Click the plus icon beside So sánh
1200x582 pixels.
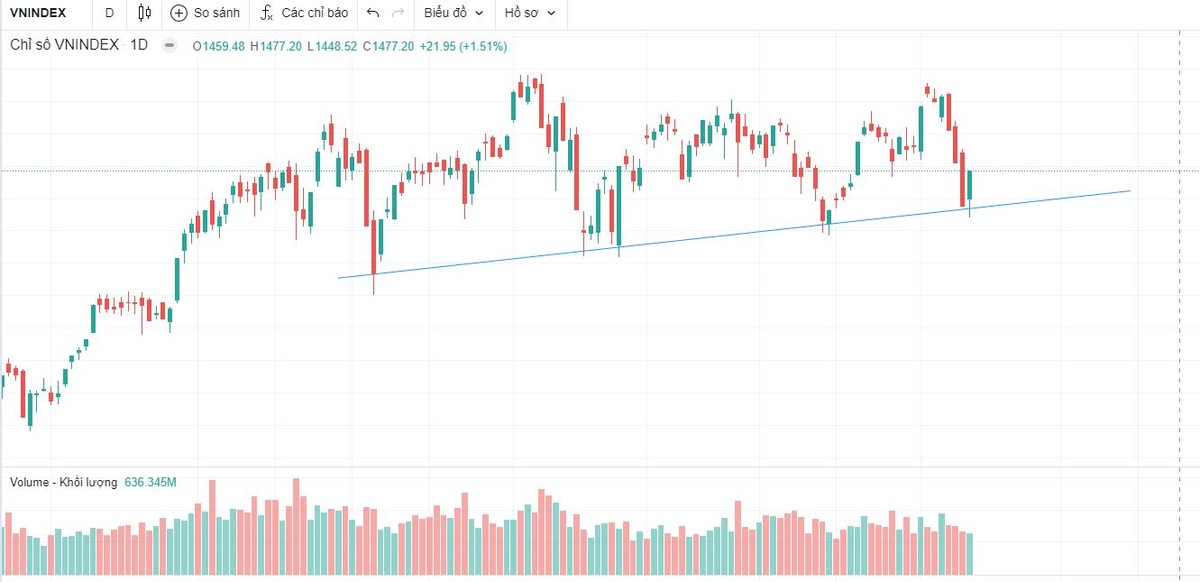tap(179, 13)
